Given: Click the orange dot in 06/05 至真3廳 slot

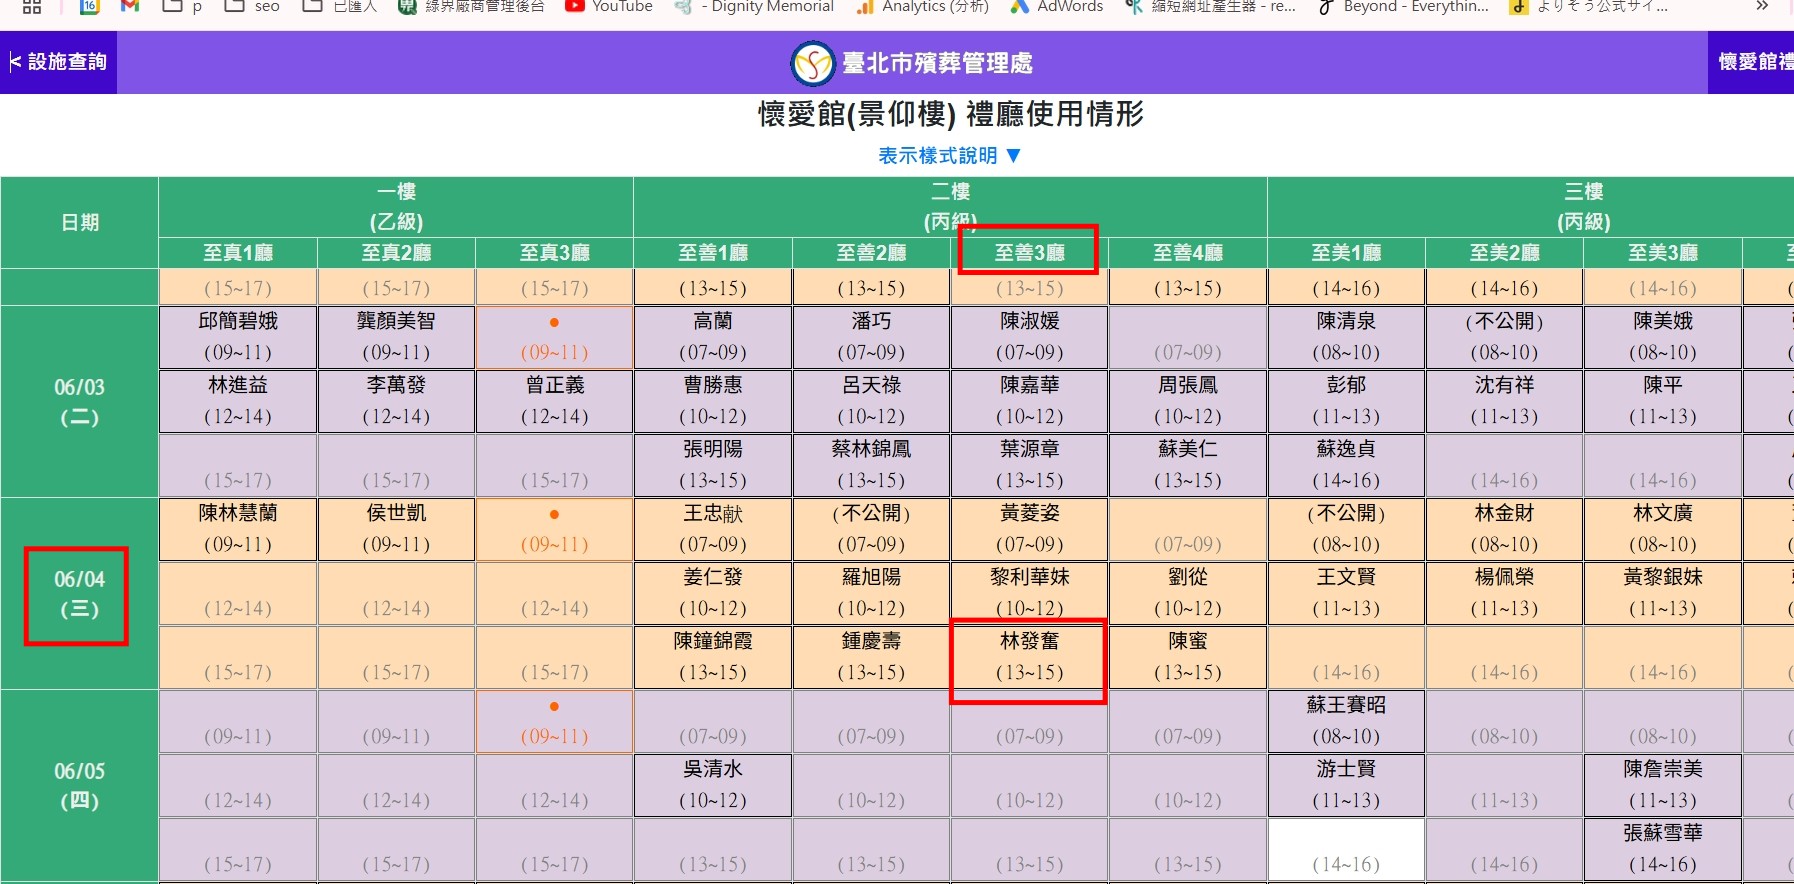Looking at the screenshot, I should click(x=554, y=706).
